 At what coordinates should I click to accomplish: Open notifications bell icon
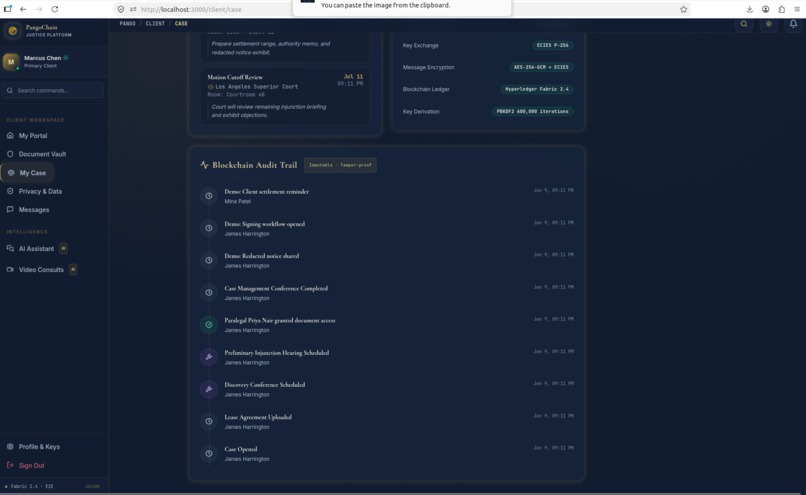pos(793,24)
